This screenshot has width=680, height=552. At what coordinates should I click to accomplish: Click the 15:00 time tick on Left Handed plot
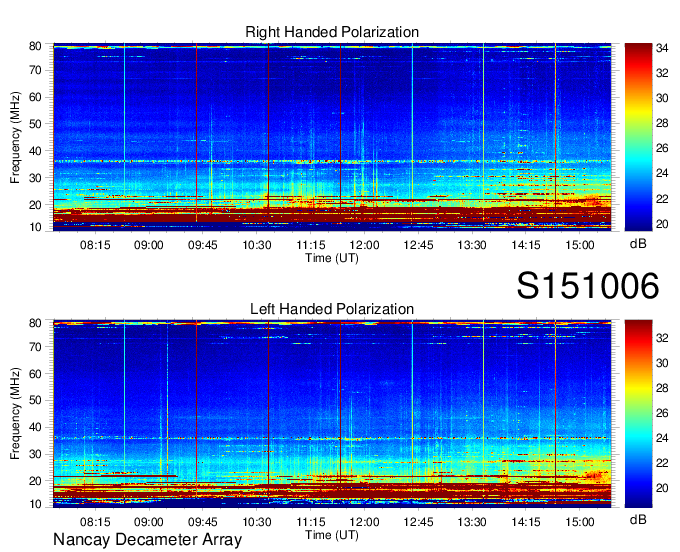580,522
